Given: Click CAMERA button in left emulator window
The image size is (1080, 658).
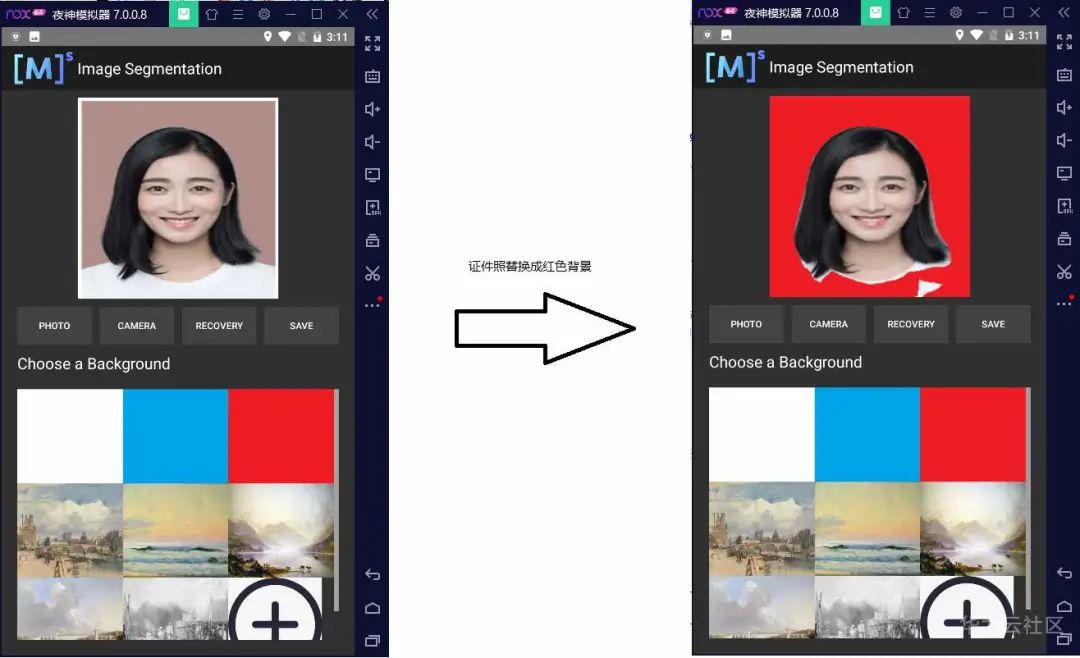Looking at the screenshot, I should coord(136,325).
